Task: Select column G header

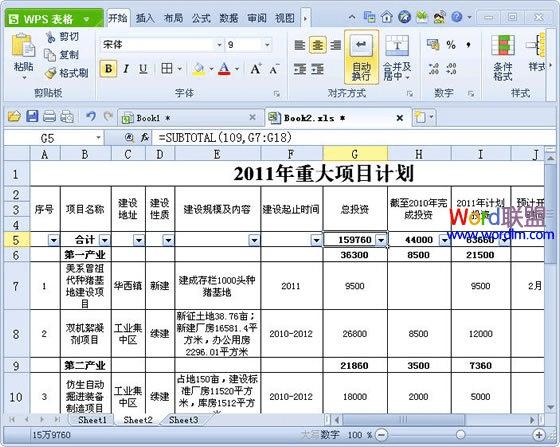Action: tap(355, 154)
